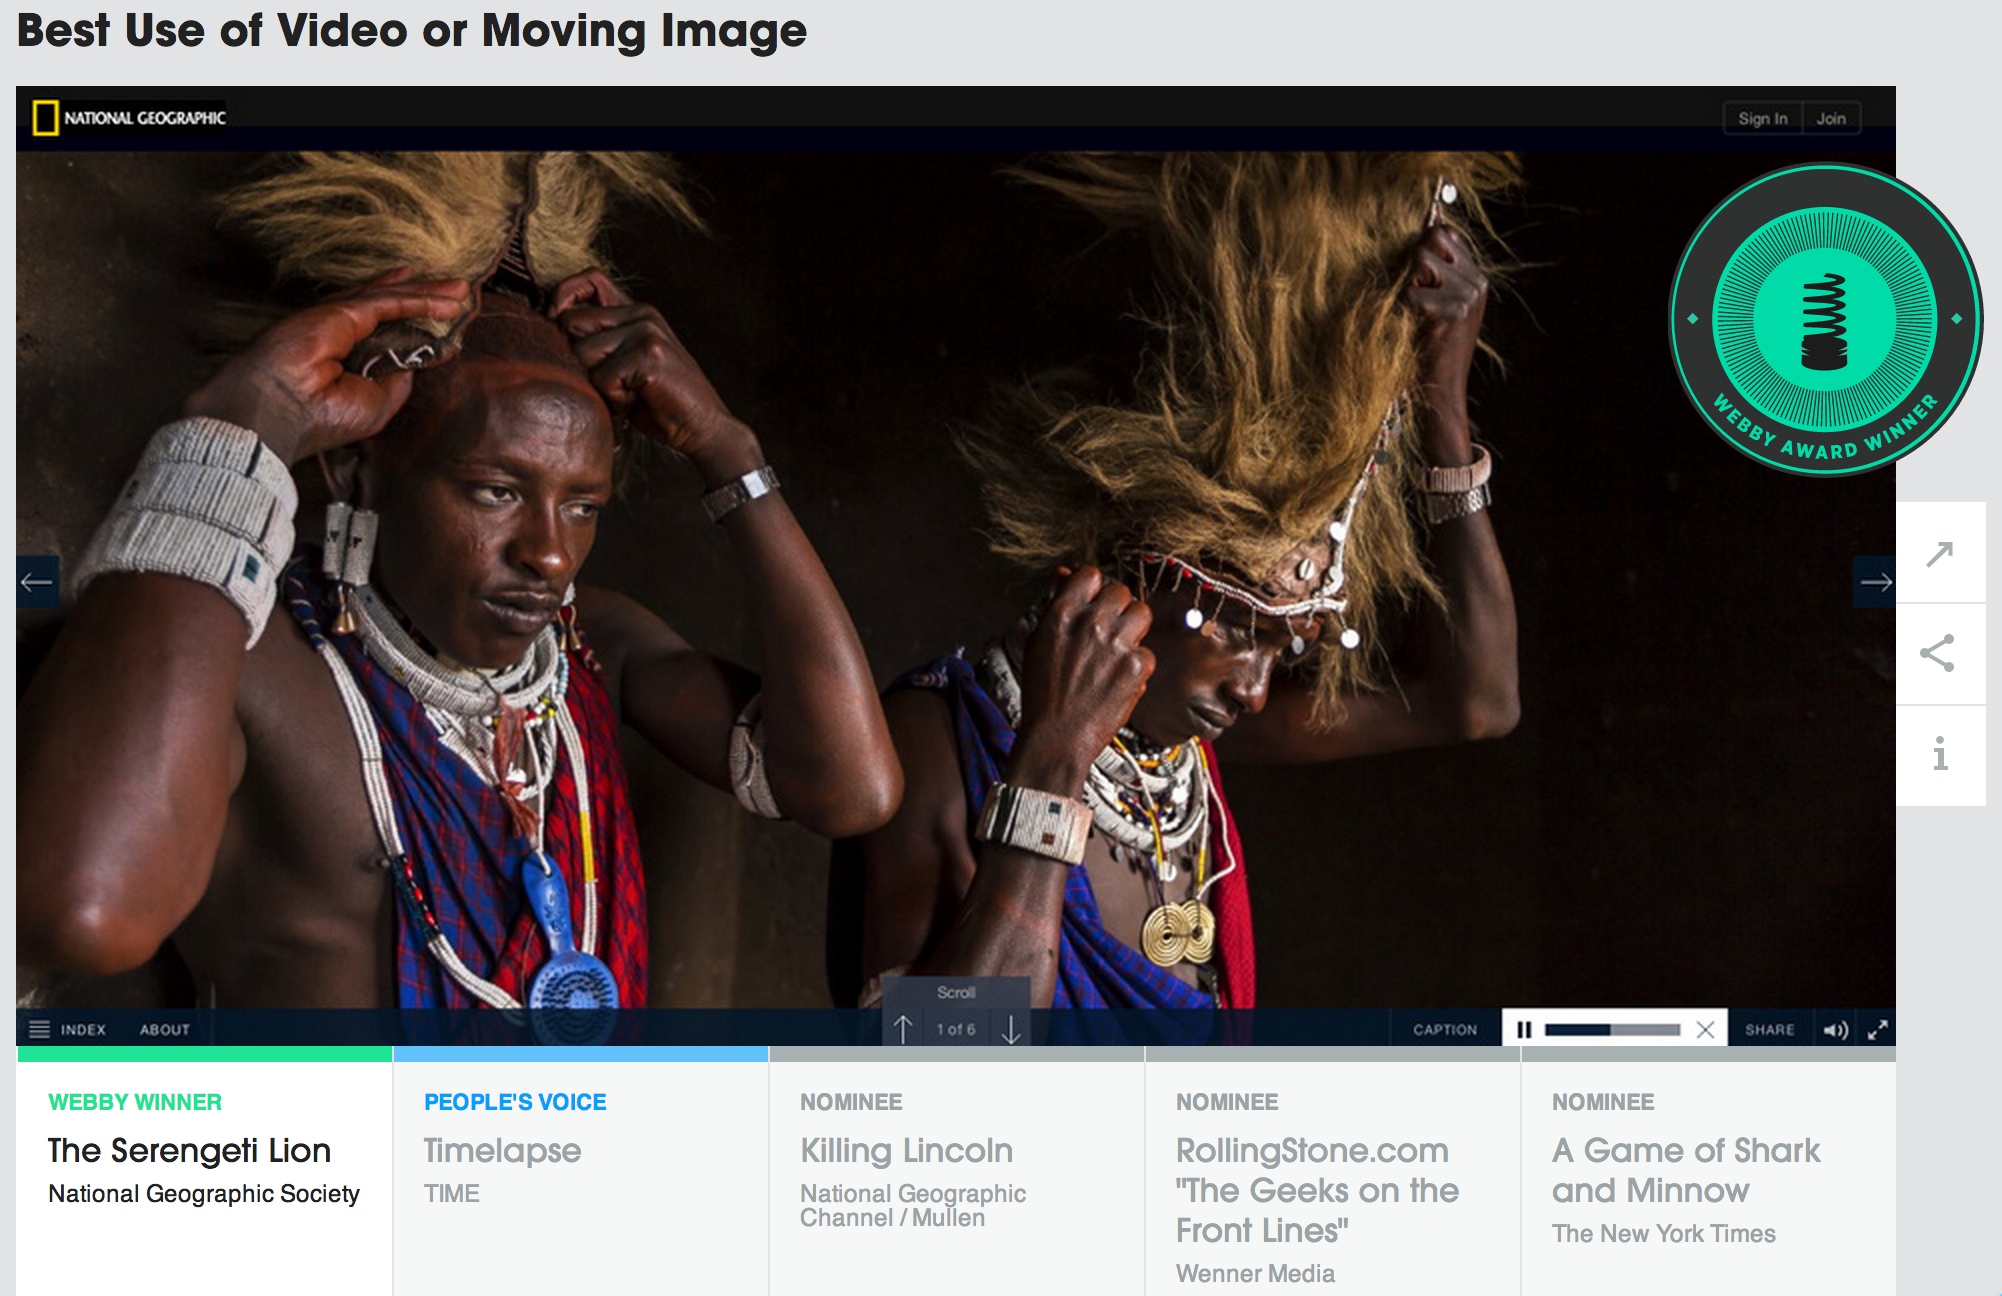Select the RollingStone.com Geeks nominee tab
Image resolution: width=2002 pixels, height=1296 pixels.
click(x=1333, y=1172)
